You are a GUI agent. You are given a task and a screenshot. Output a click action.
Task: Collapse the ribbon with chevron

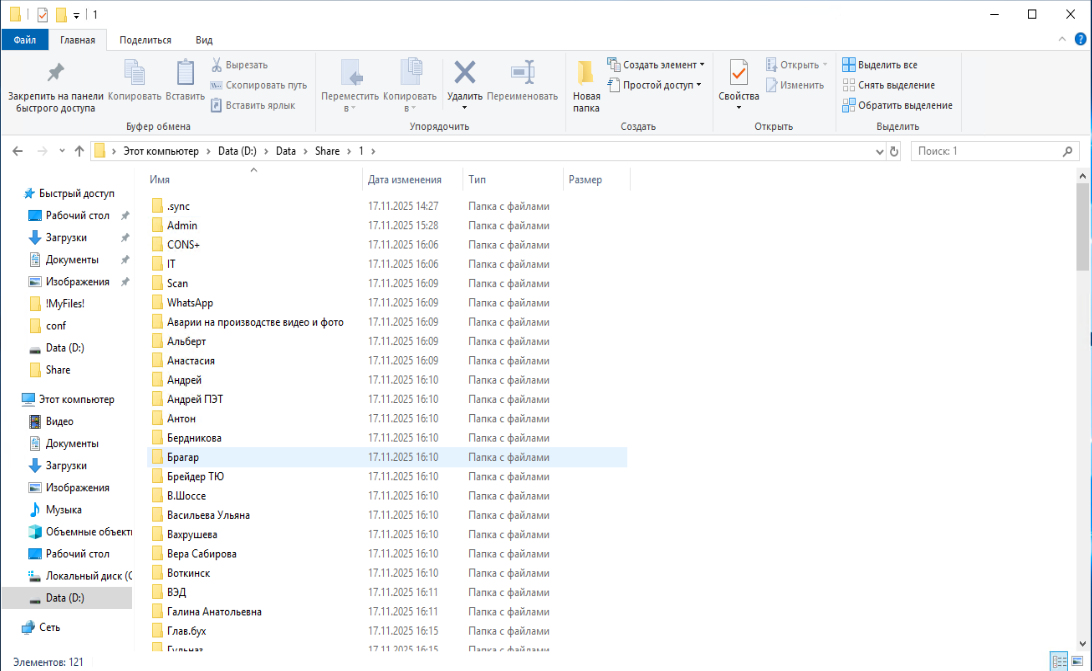(x=1064, y=40)
